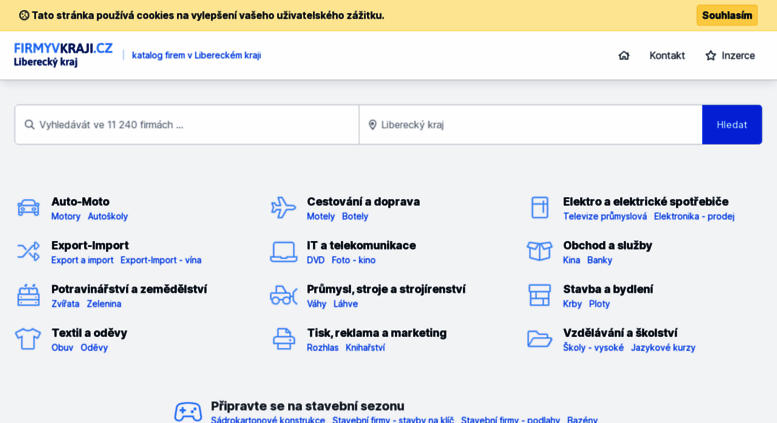Focus the company search input field
The height and width of the screenshot is (423, 777).
click(187, 125)
